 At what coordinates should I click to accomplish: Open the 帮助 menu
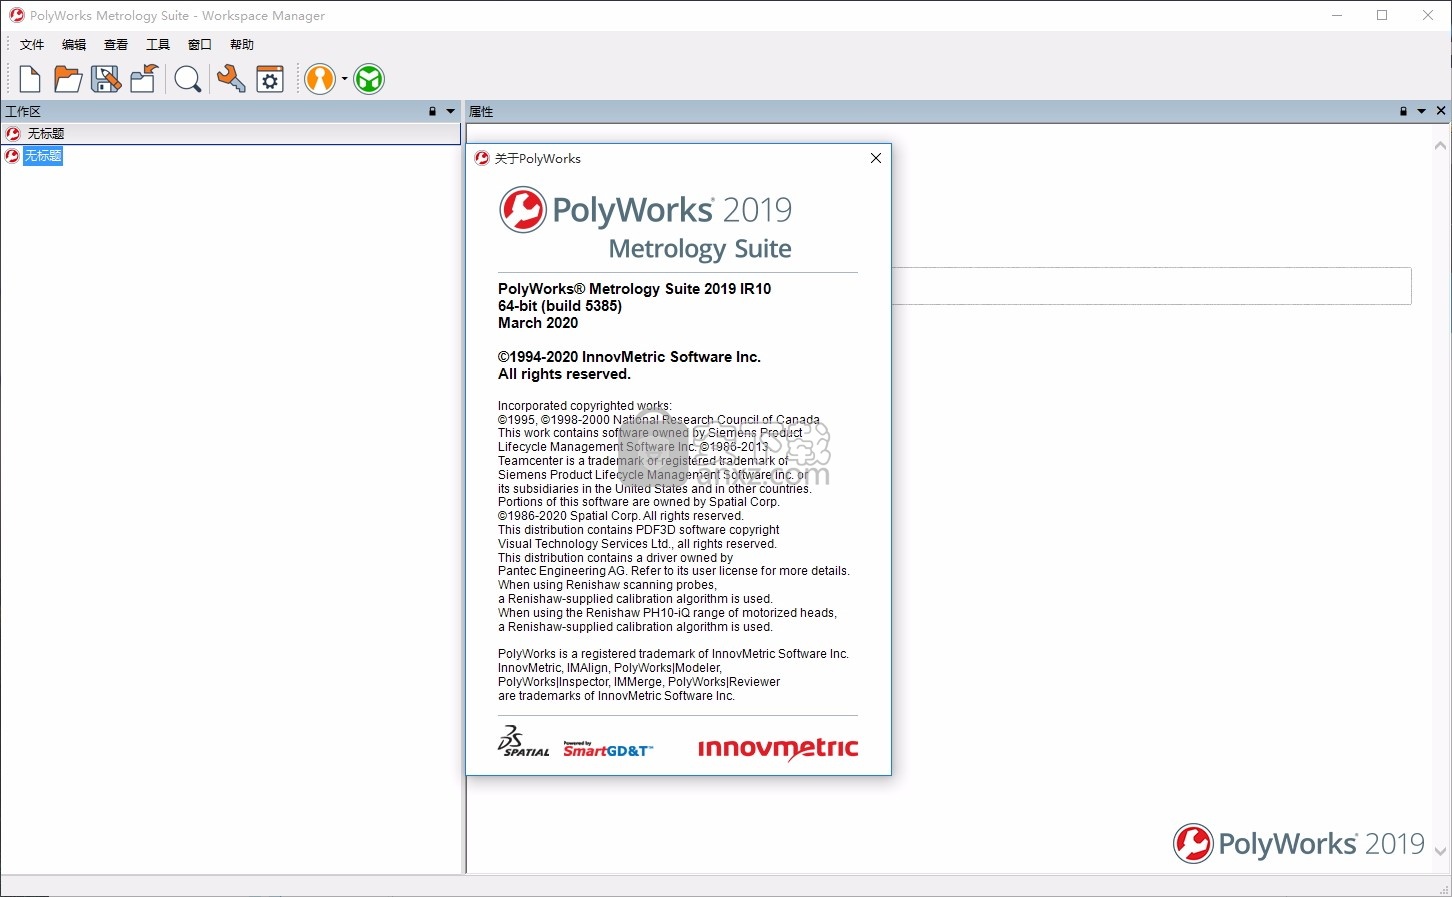click(242, 45)
